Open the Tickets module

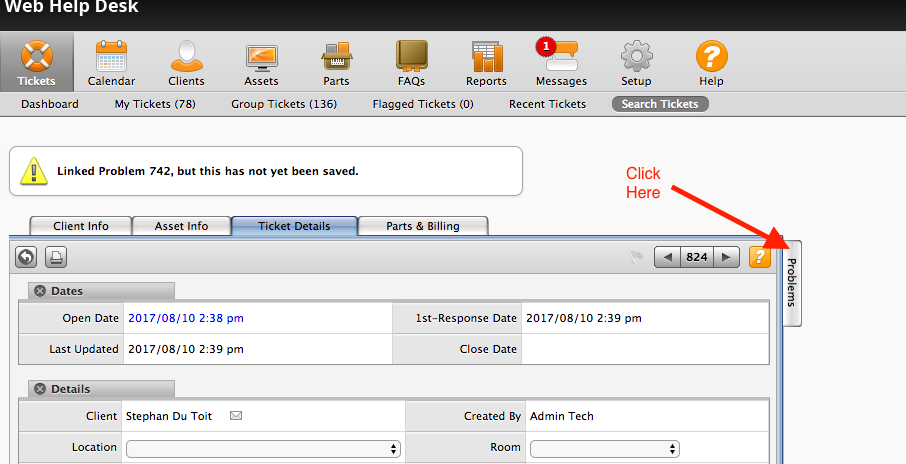point(36,62)
